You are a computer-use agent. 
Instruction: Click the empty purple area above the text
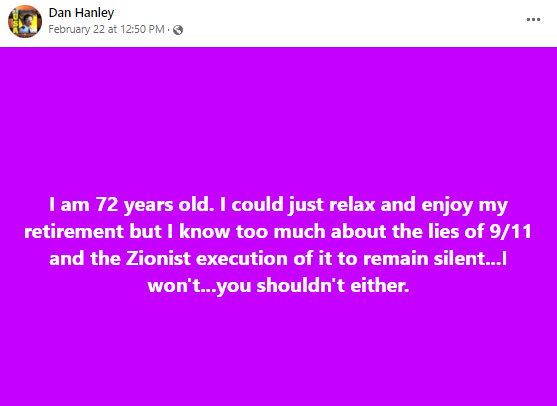[x=278, y=117]
